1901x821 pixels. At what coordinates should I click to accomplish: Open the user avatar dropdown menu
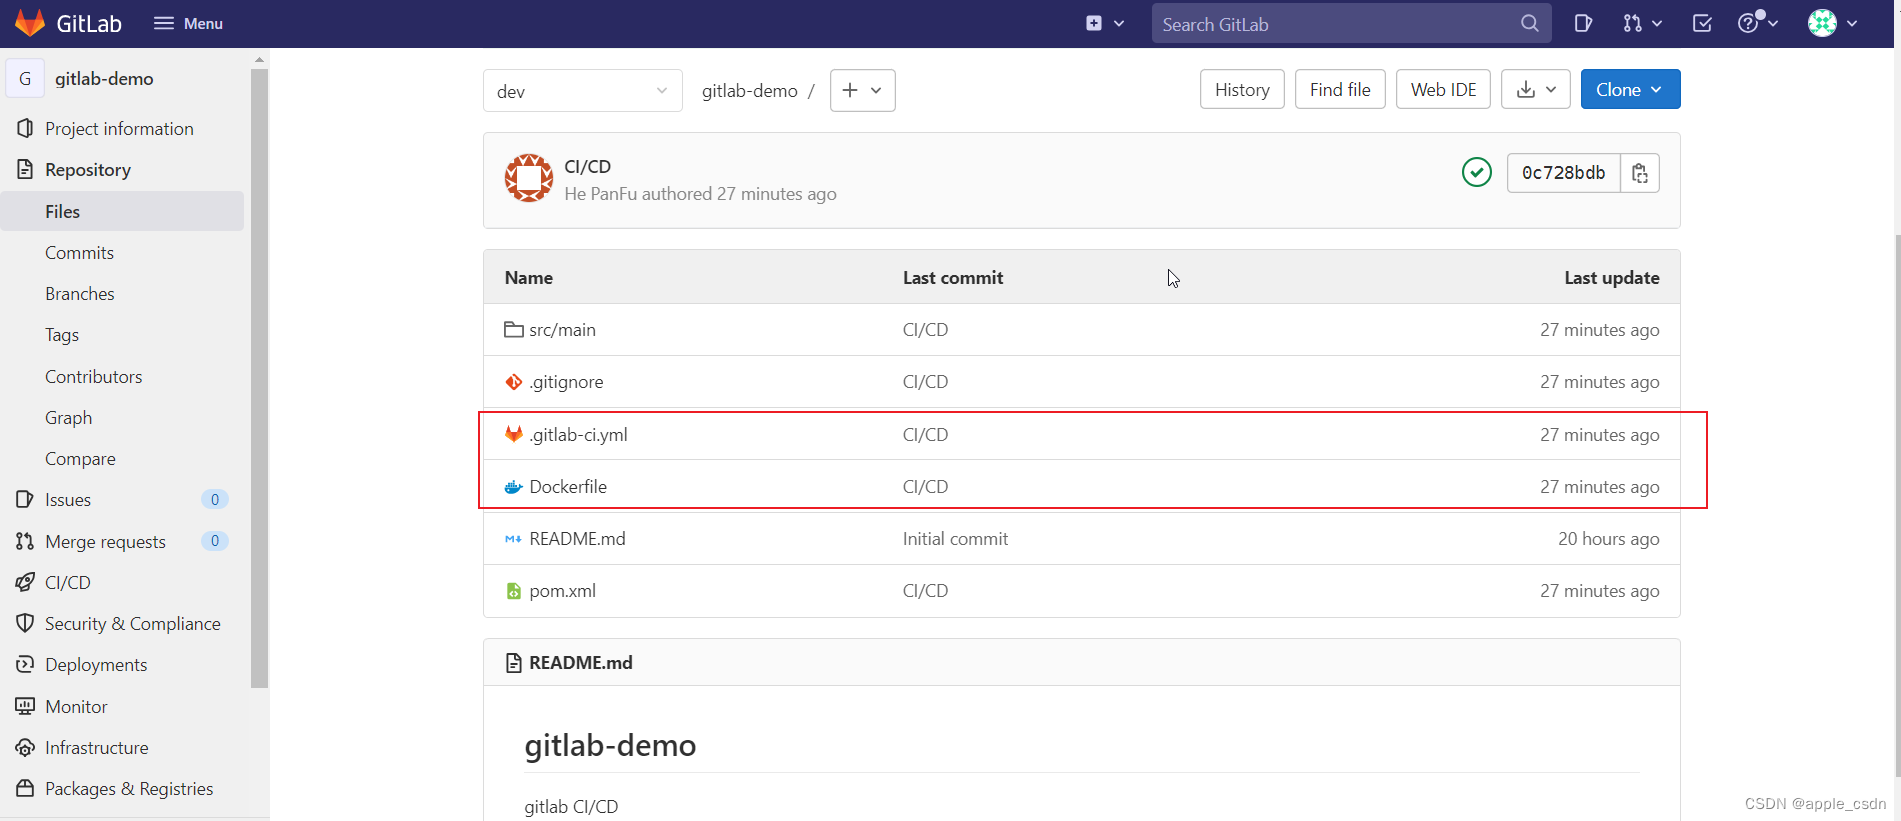point(1833,23)
